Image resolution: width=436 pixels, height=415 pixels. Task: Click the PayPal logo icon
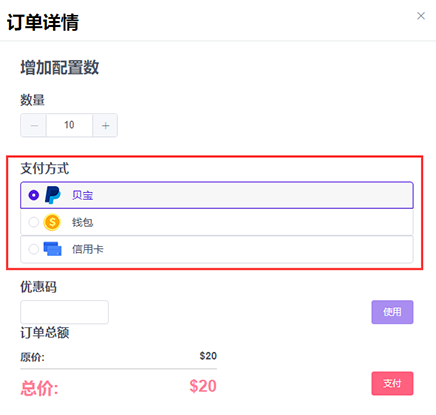pos(53,195)
